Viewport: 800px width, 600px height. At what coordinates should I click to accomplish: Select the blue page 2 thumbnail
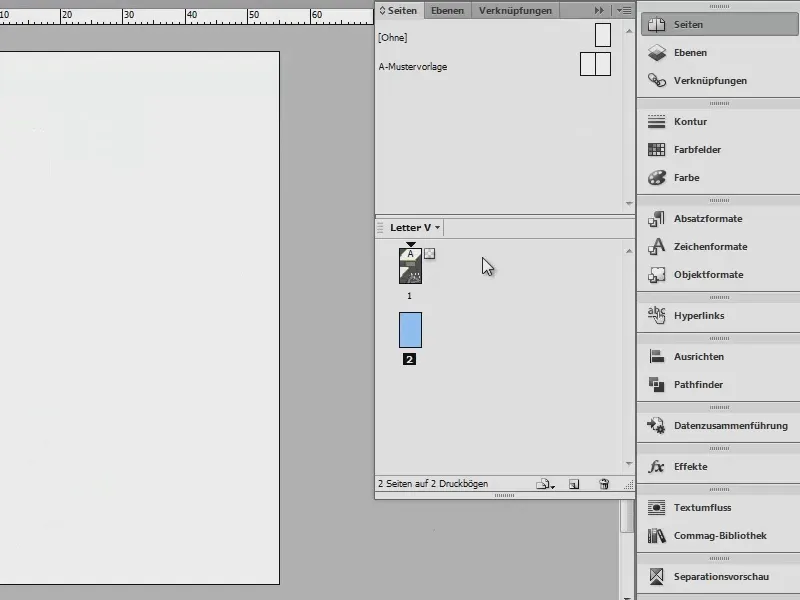click(410, 330)
